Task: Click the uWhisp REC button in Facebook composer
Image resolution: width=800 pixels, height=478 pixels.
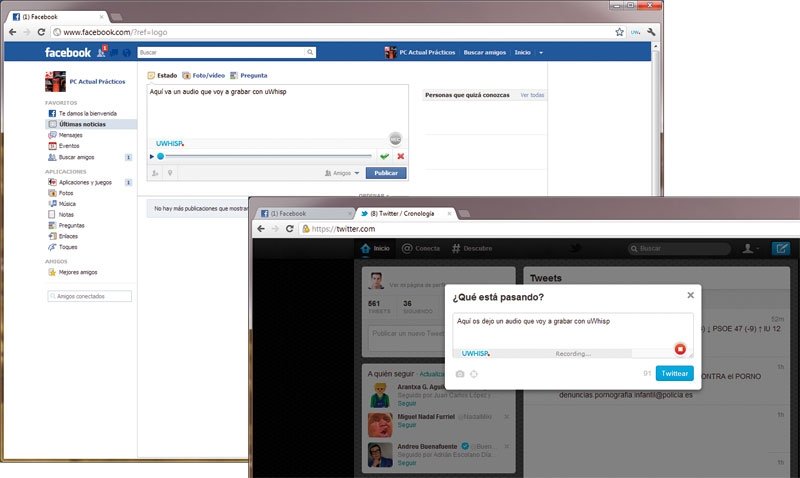Action: tap(395, 139)
